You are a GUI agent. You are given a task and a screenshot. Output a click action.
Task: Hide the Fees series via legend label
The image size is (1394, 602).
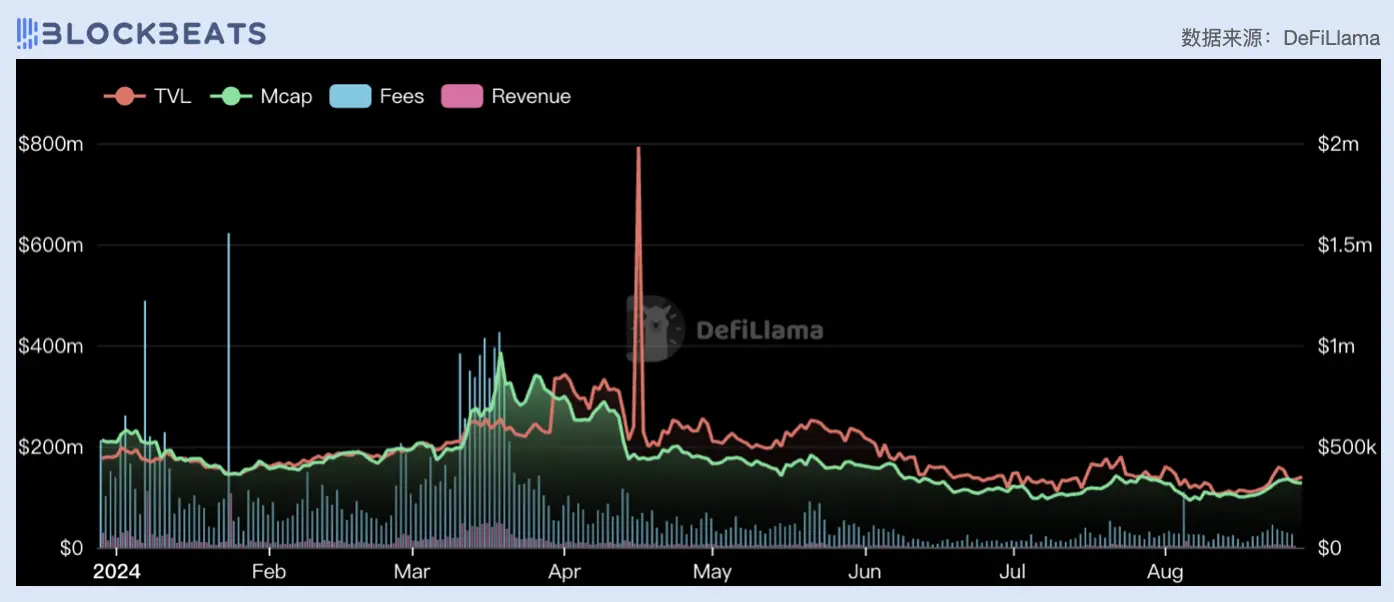pyautogui.click(x=402, y=97)
